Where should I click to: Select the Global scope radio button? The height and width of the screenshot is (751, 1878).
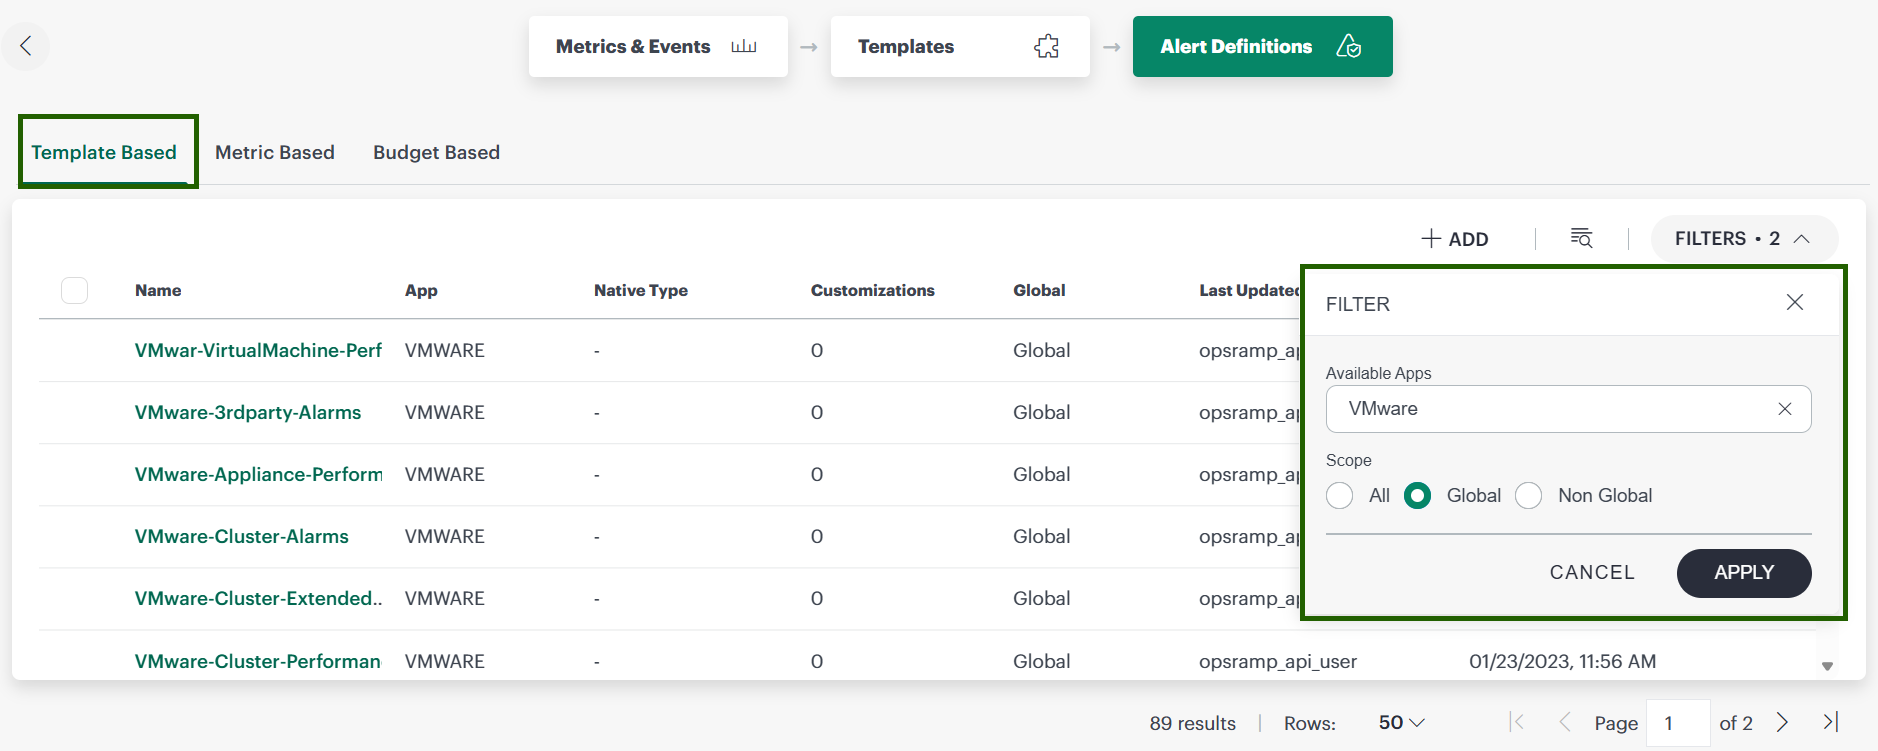[1418, 496]
